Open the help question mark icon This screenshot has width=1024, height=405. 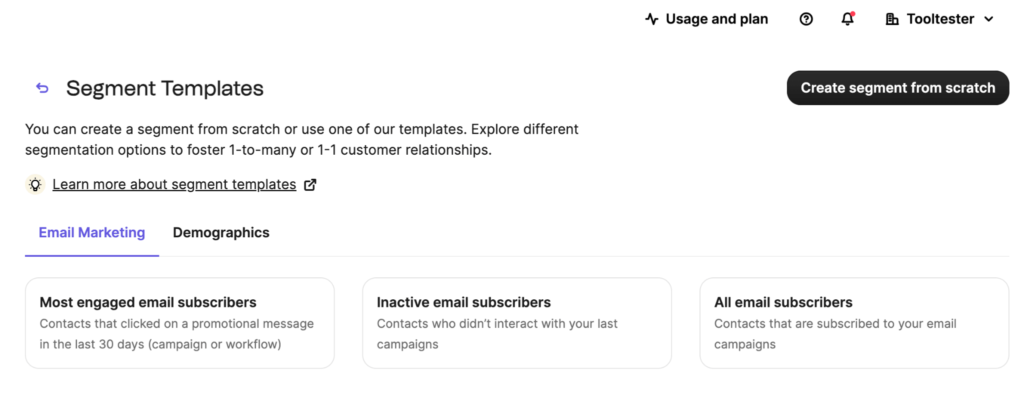pos(806,19)
